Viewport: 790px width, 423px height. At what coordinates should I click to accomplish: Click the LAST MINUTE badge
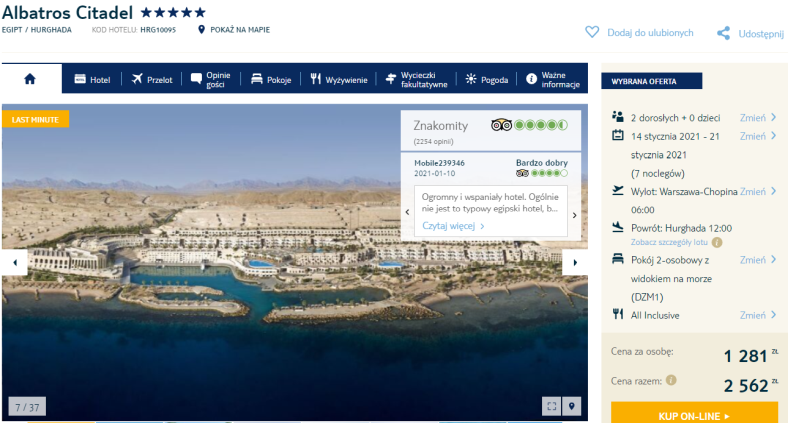[x=35, y=119]
